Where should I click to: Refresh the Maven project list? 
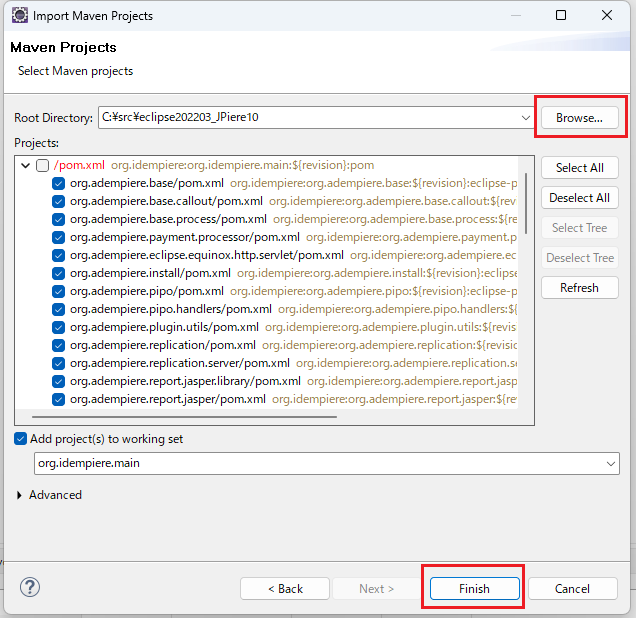tap(579, 288)
